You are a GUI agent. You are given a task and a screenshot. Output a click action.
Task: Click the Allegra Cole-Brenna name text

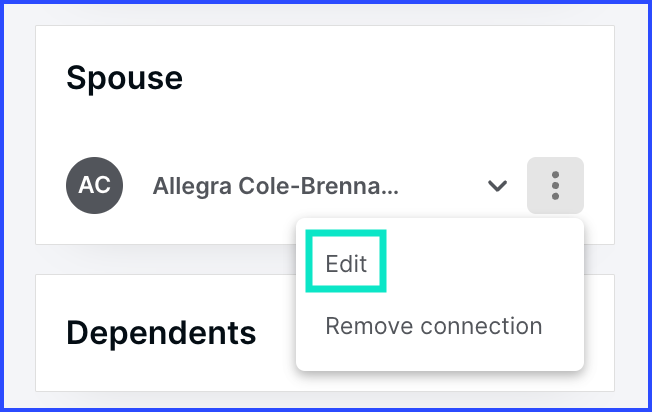(276, 186)
